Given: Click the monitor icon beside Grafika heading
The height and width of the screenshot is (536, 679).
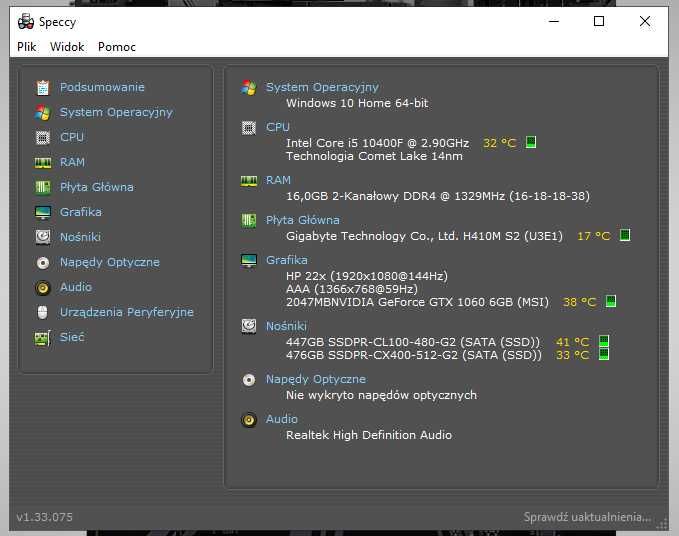Looking at the screenshot, I should pos(249,261).
